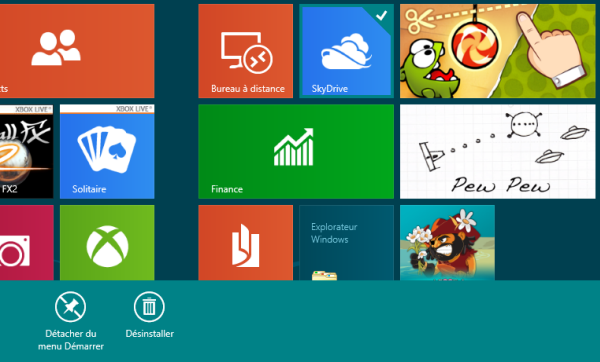The height and width of the screenshot is (362, 600).
Task: Open the Cut the Rope game tile
Action: (497, 51)
